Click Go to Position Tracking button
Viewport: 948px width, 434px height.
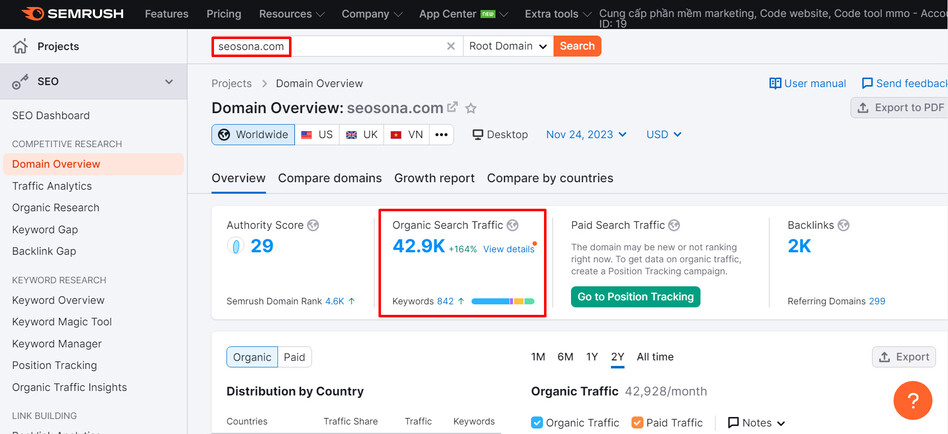click(x=635, y=297)
